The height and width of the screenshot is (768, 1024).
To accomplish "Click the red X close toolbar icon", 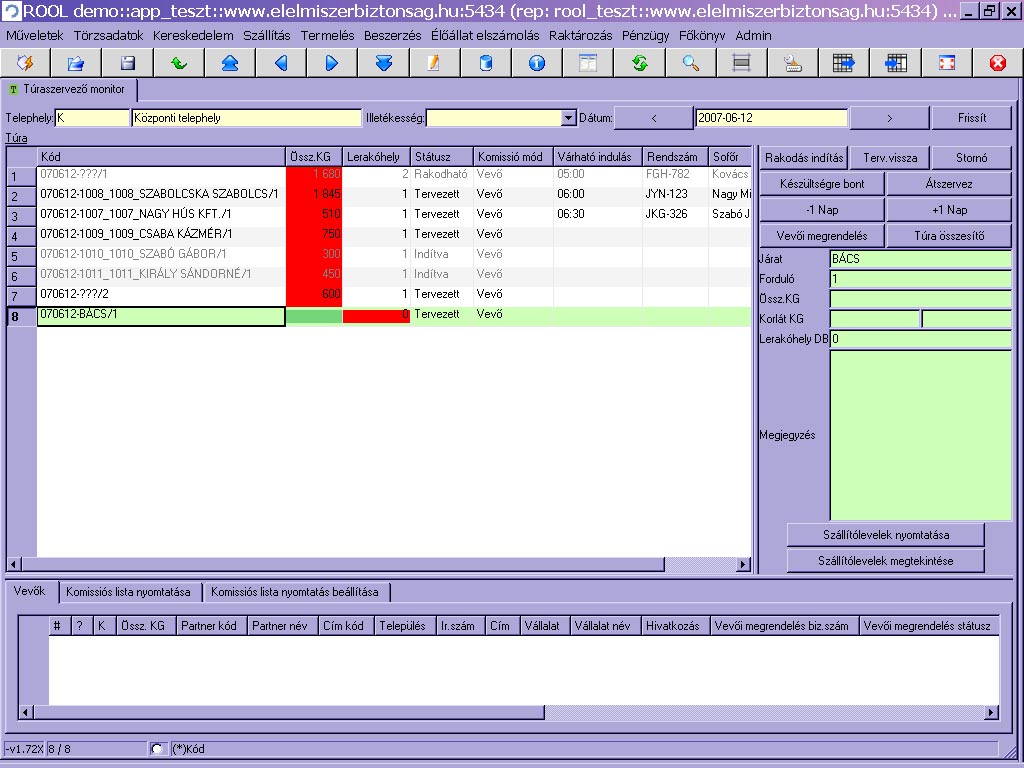I will point(997,63).
